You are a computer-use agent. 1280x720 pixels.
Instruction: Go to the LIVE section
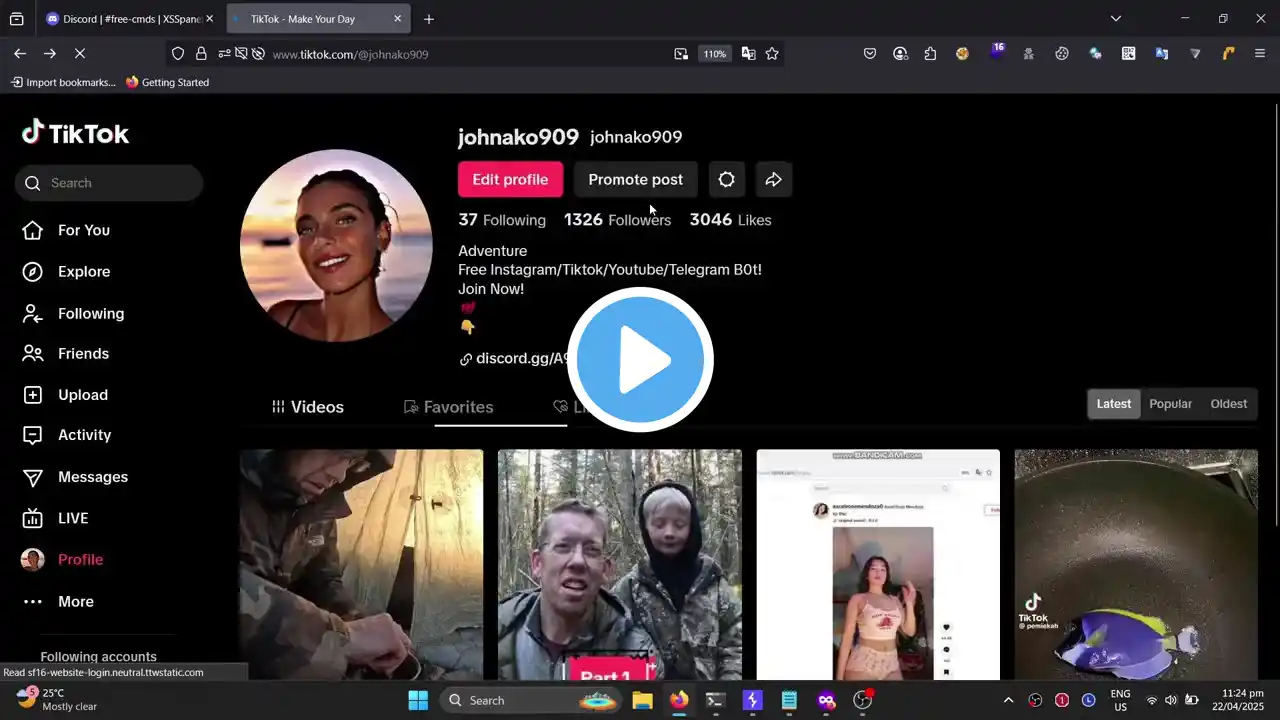coord(56,518)
